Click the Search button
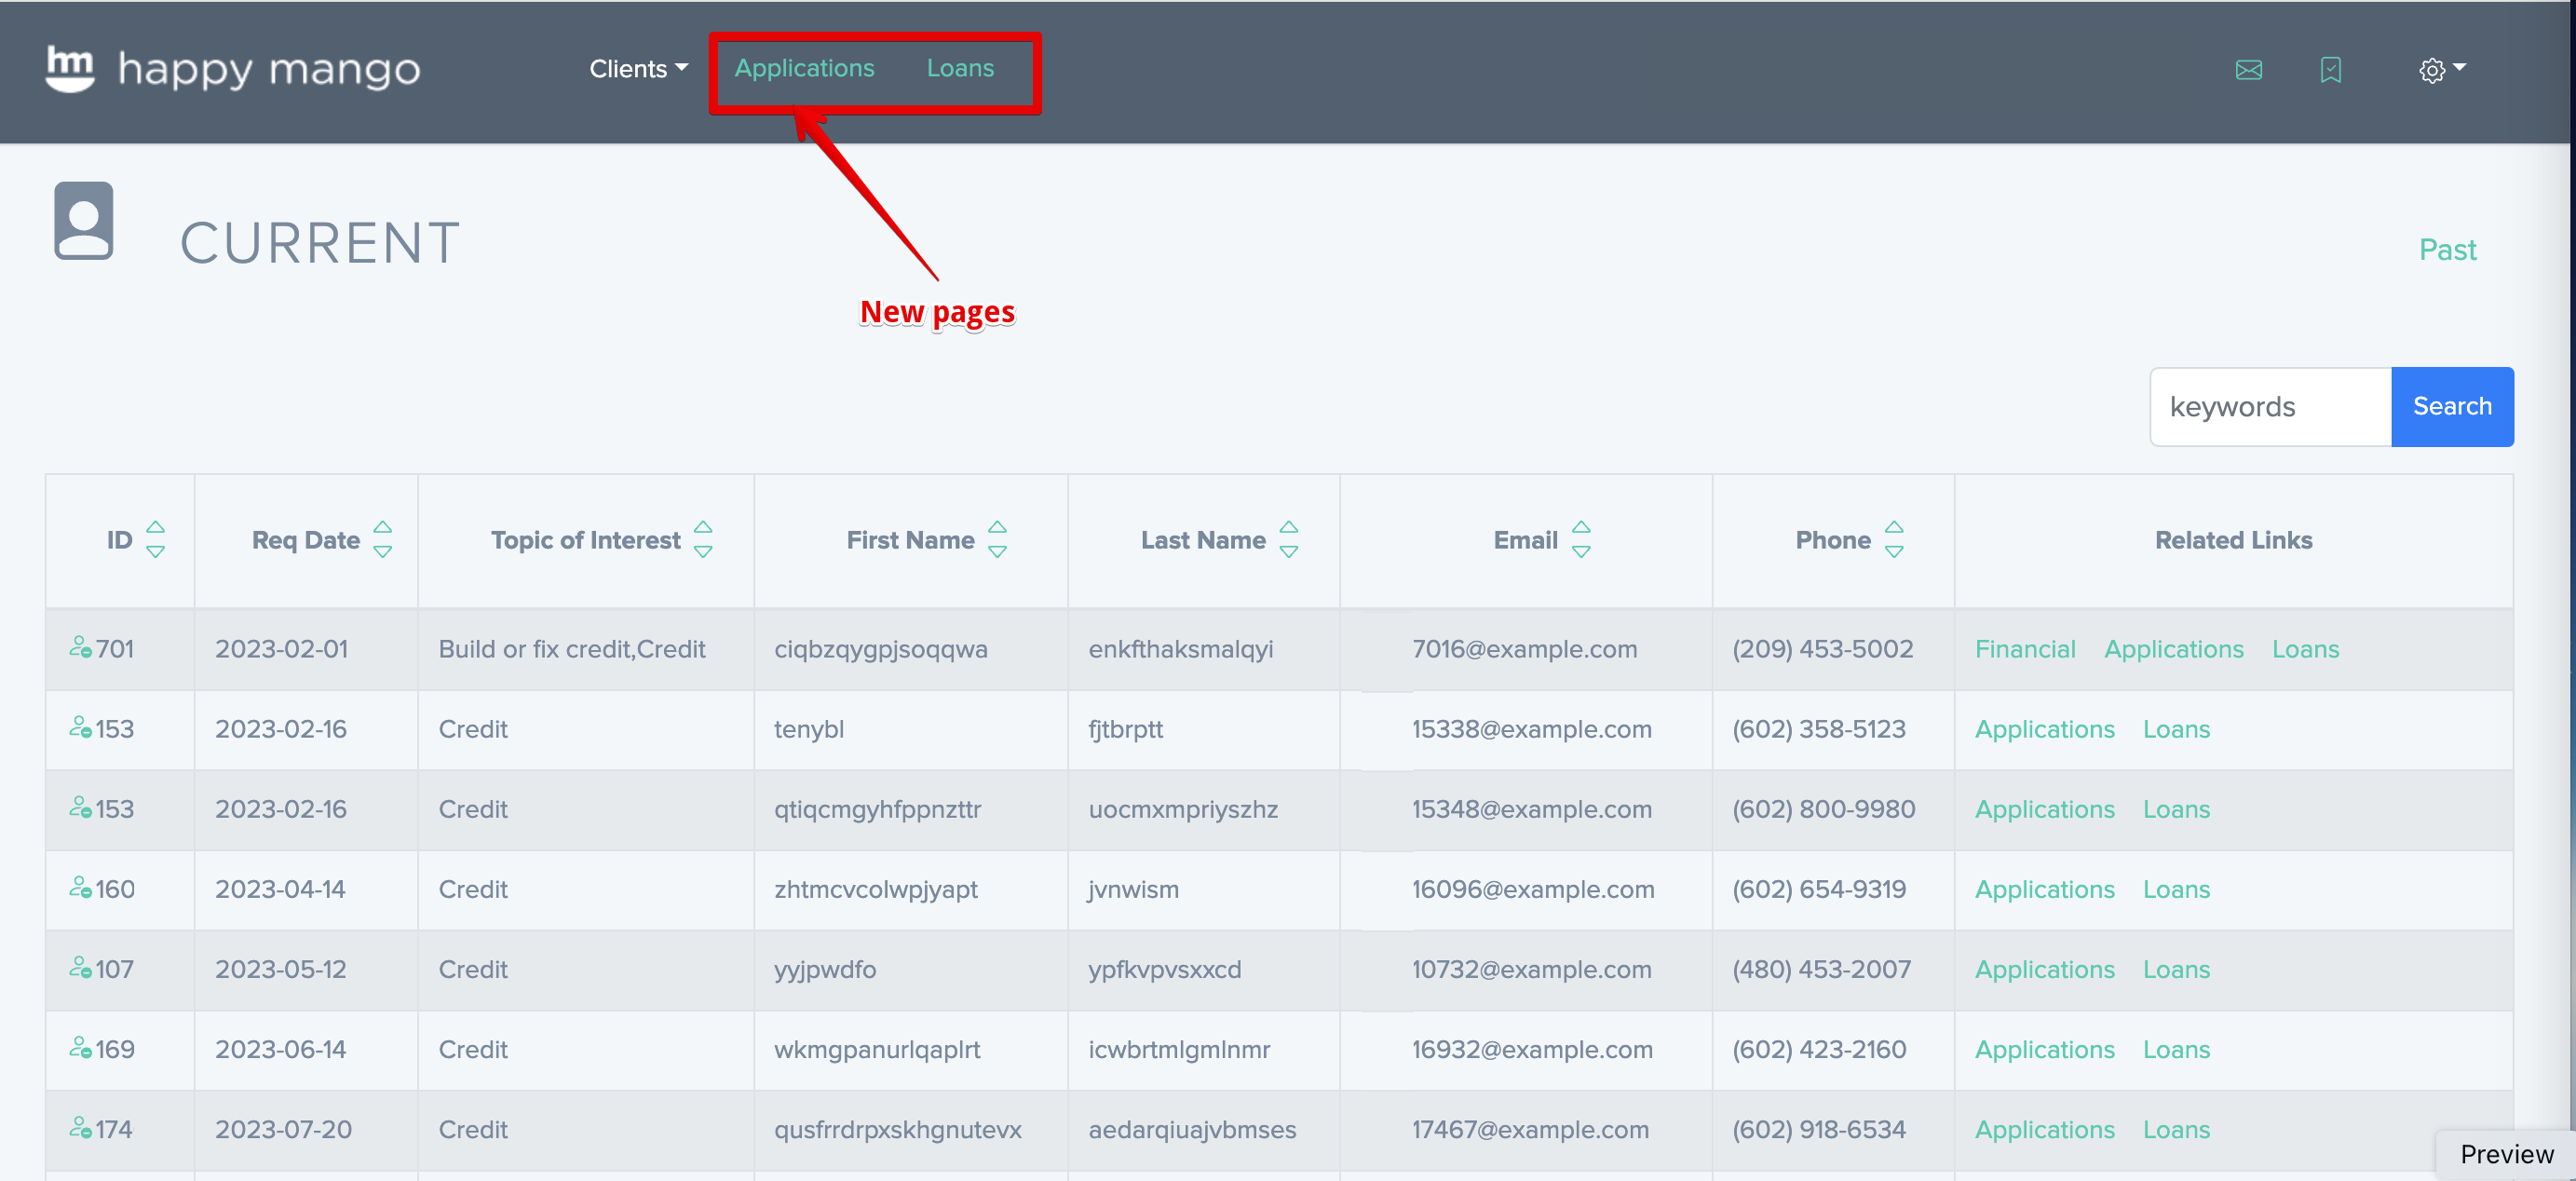 [2452, 406]
